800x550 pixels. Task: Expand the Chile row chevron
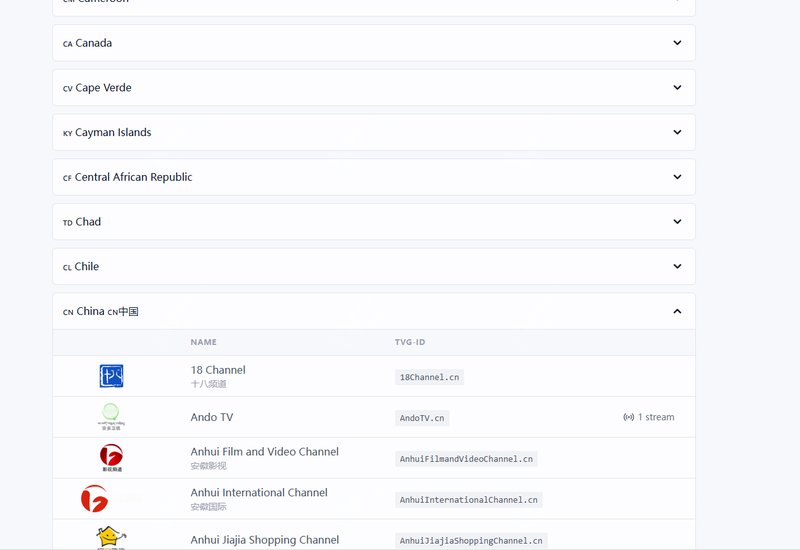[677, 267]
